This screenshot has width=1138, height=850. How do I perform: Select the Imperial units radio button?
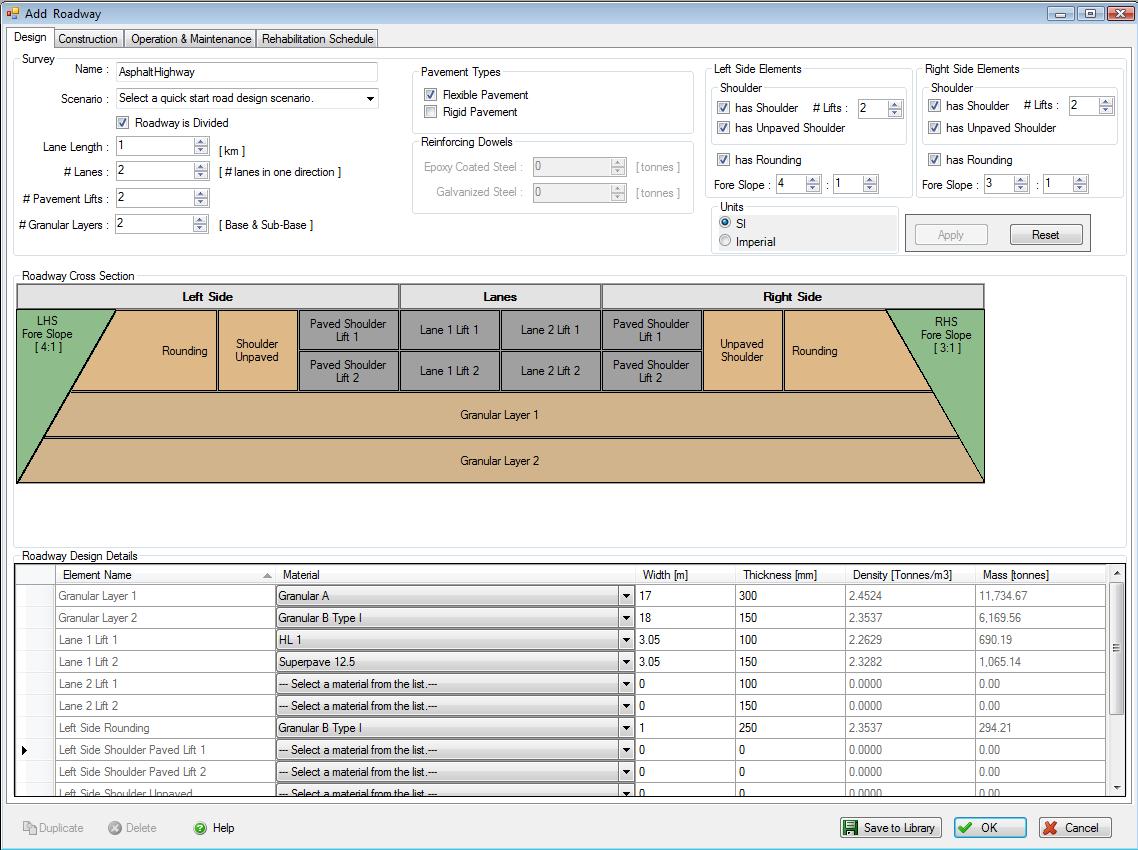726,241
